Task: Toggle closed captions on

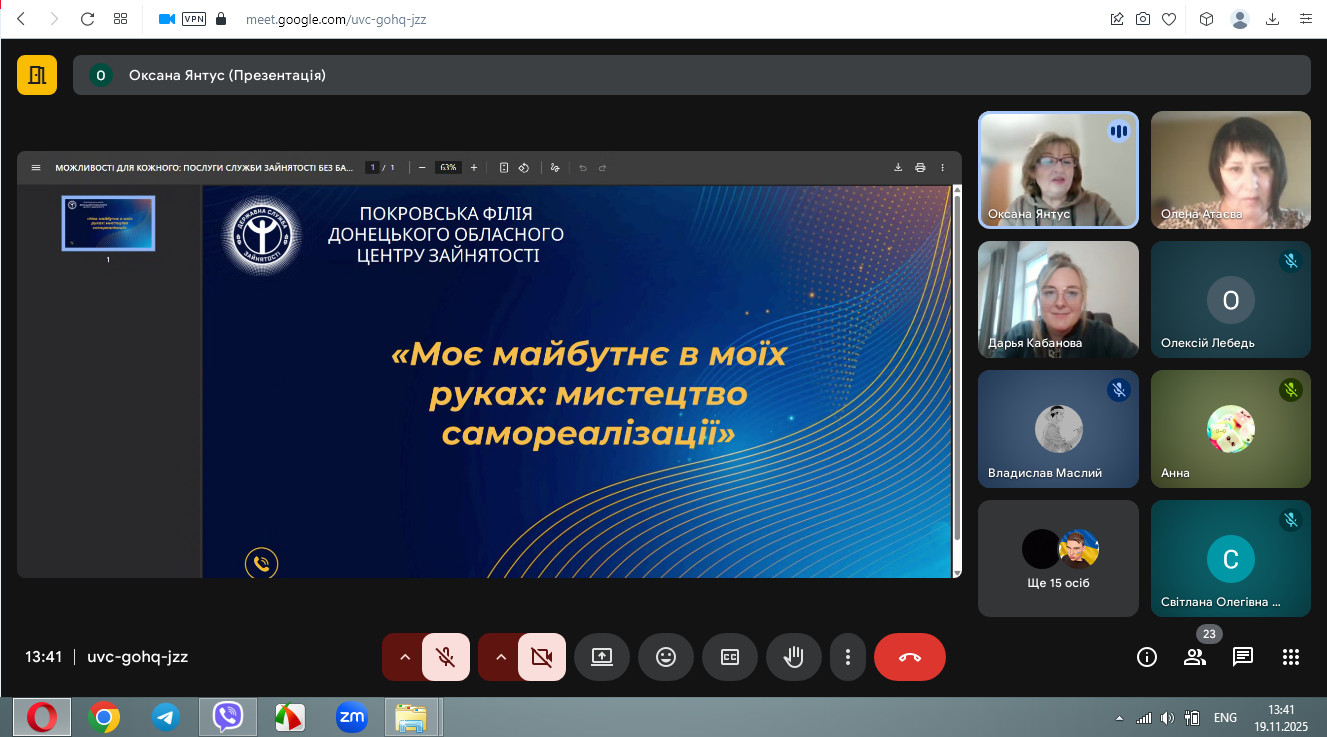Action: pyautogui.click(x=729, y=657)
